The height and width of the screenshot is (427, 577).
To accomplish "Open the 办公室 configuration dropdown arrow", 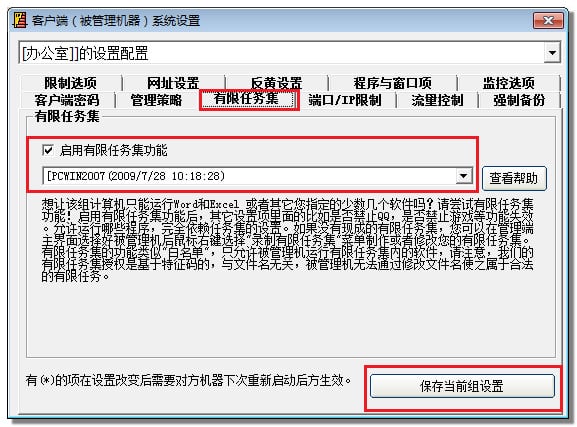I will pos(552,53).
